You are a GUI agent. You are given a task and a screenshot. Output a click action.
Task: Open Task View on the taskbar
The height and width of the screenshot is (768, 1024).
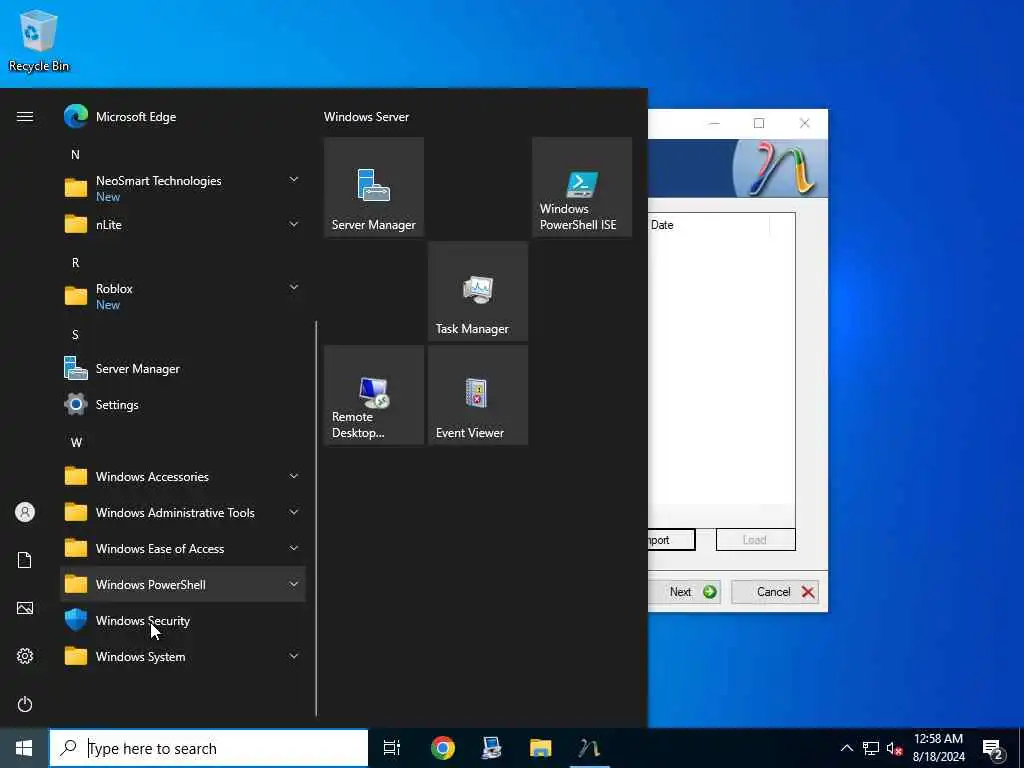[x=392, y=748]
